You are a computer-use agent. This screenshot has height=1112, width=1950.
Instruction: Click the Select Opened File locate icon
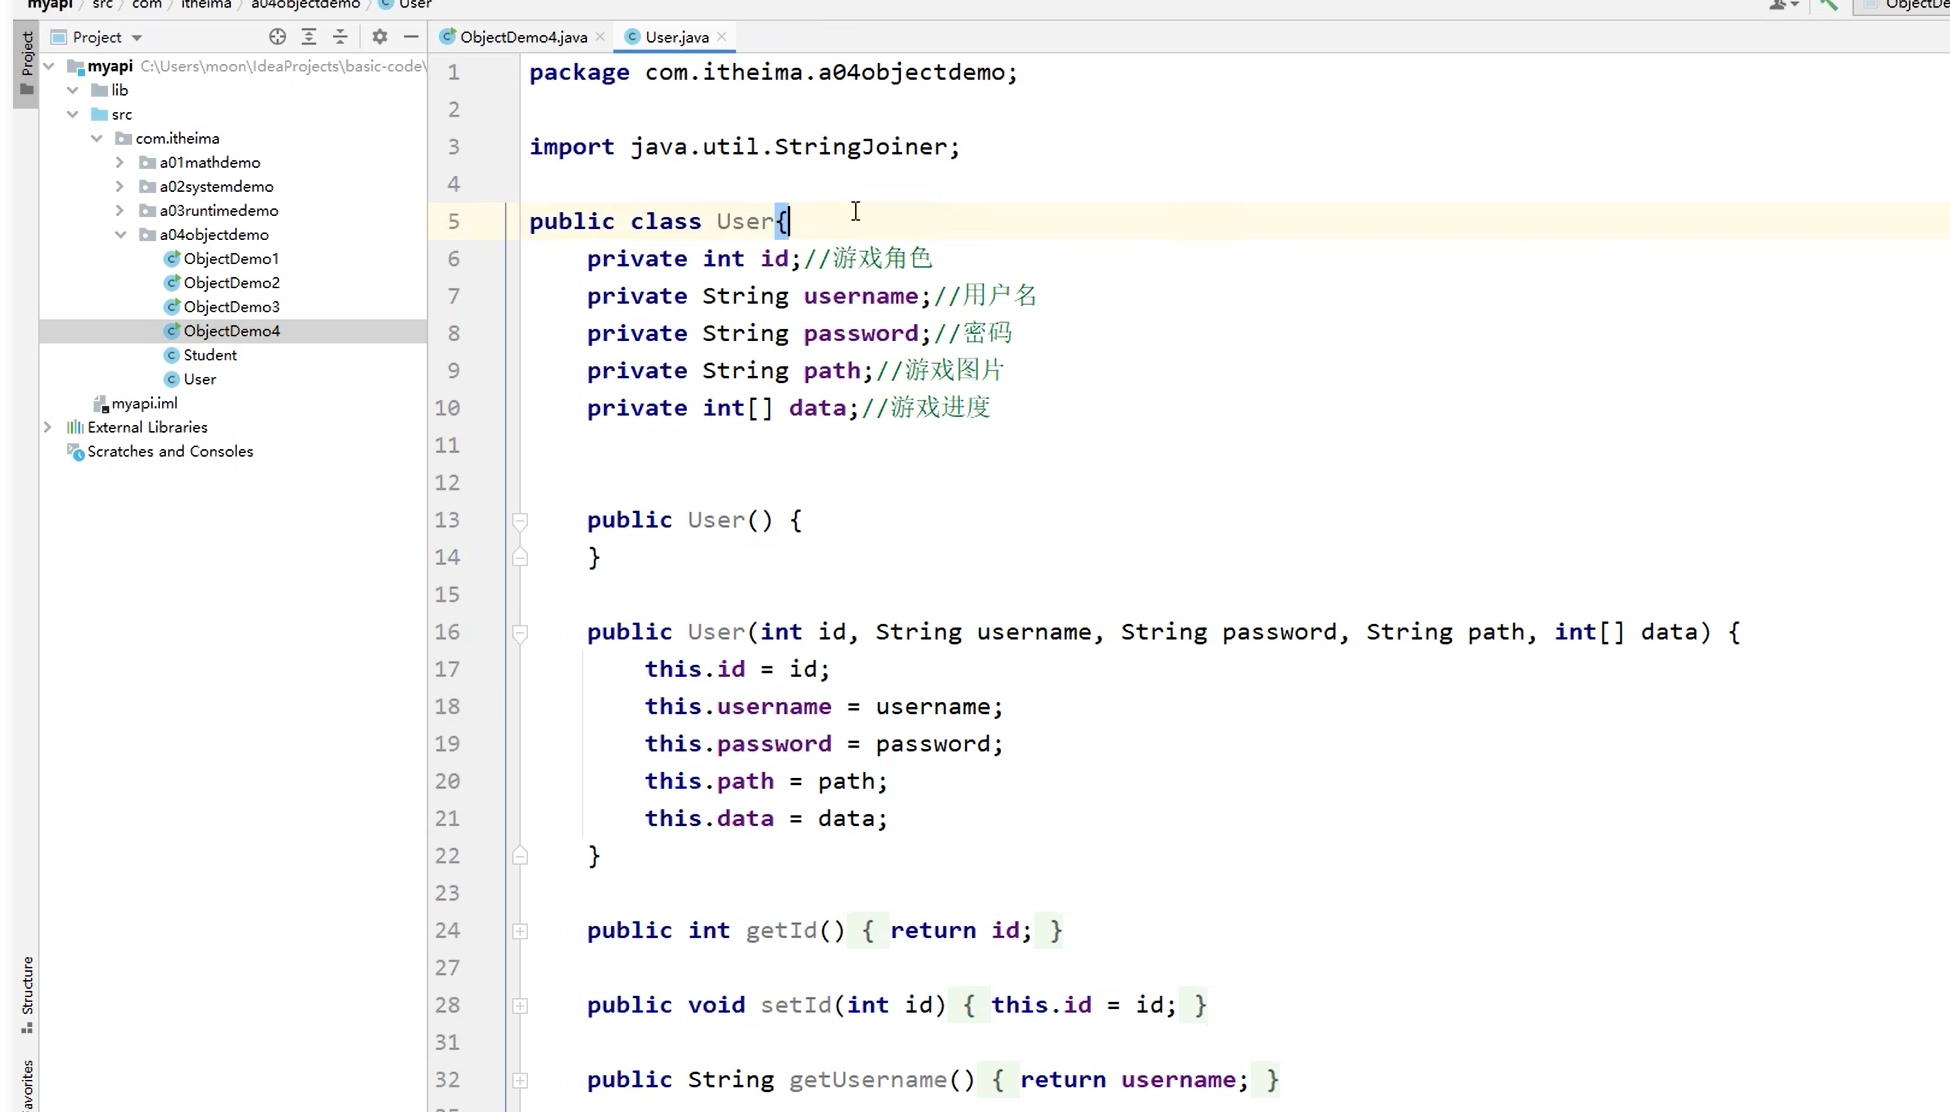pos(277,37)
